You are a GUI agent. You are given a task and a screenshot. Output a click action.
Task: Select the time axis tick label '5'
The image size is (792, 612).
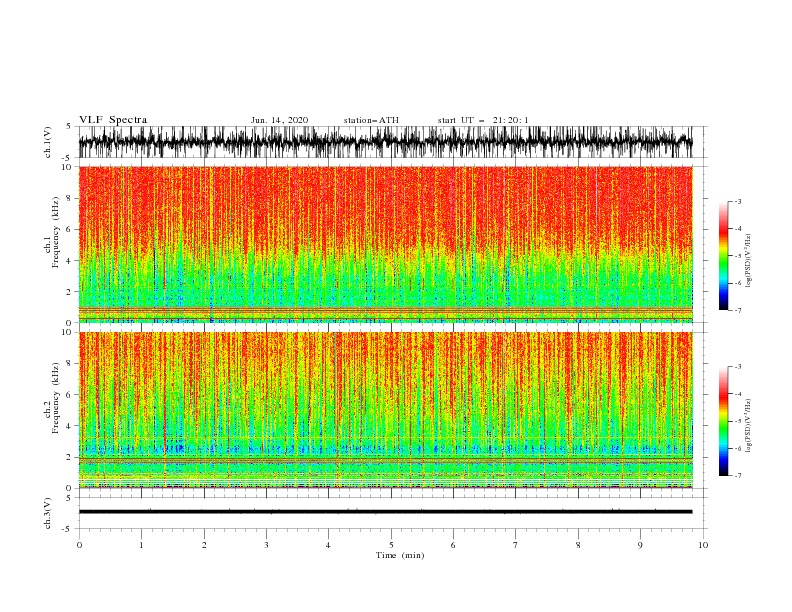(x=391, y=545)
